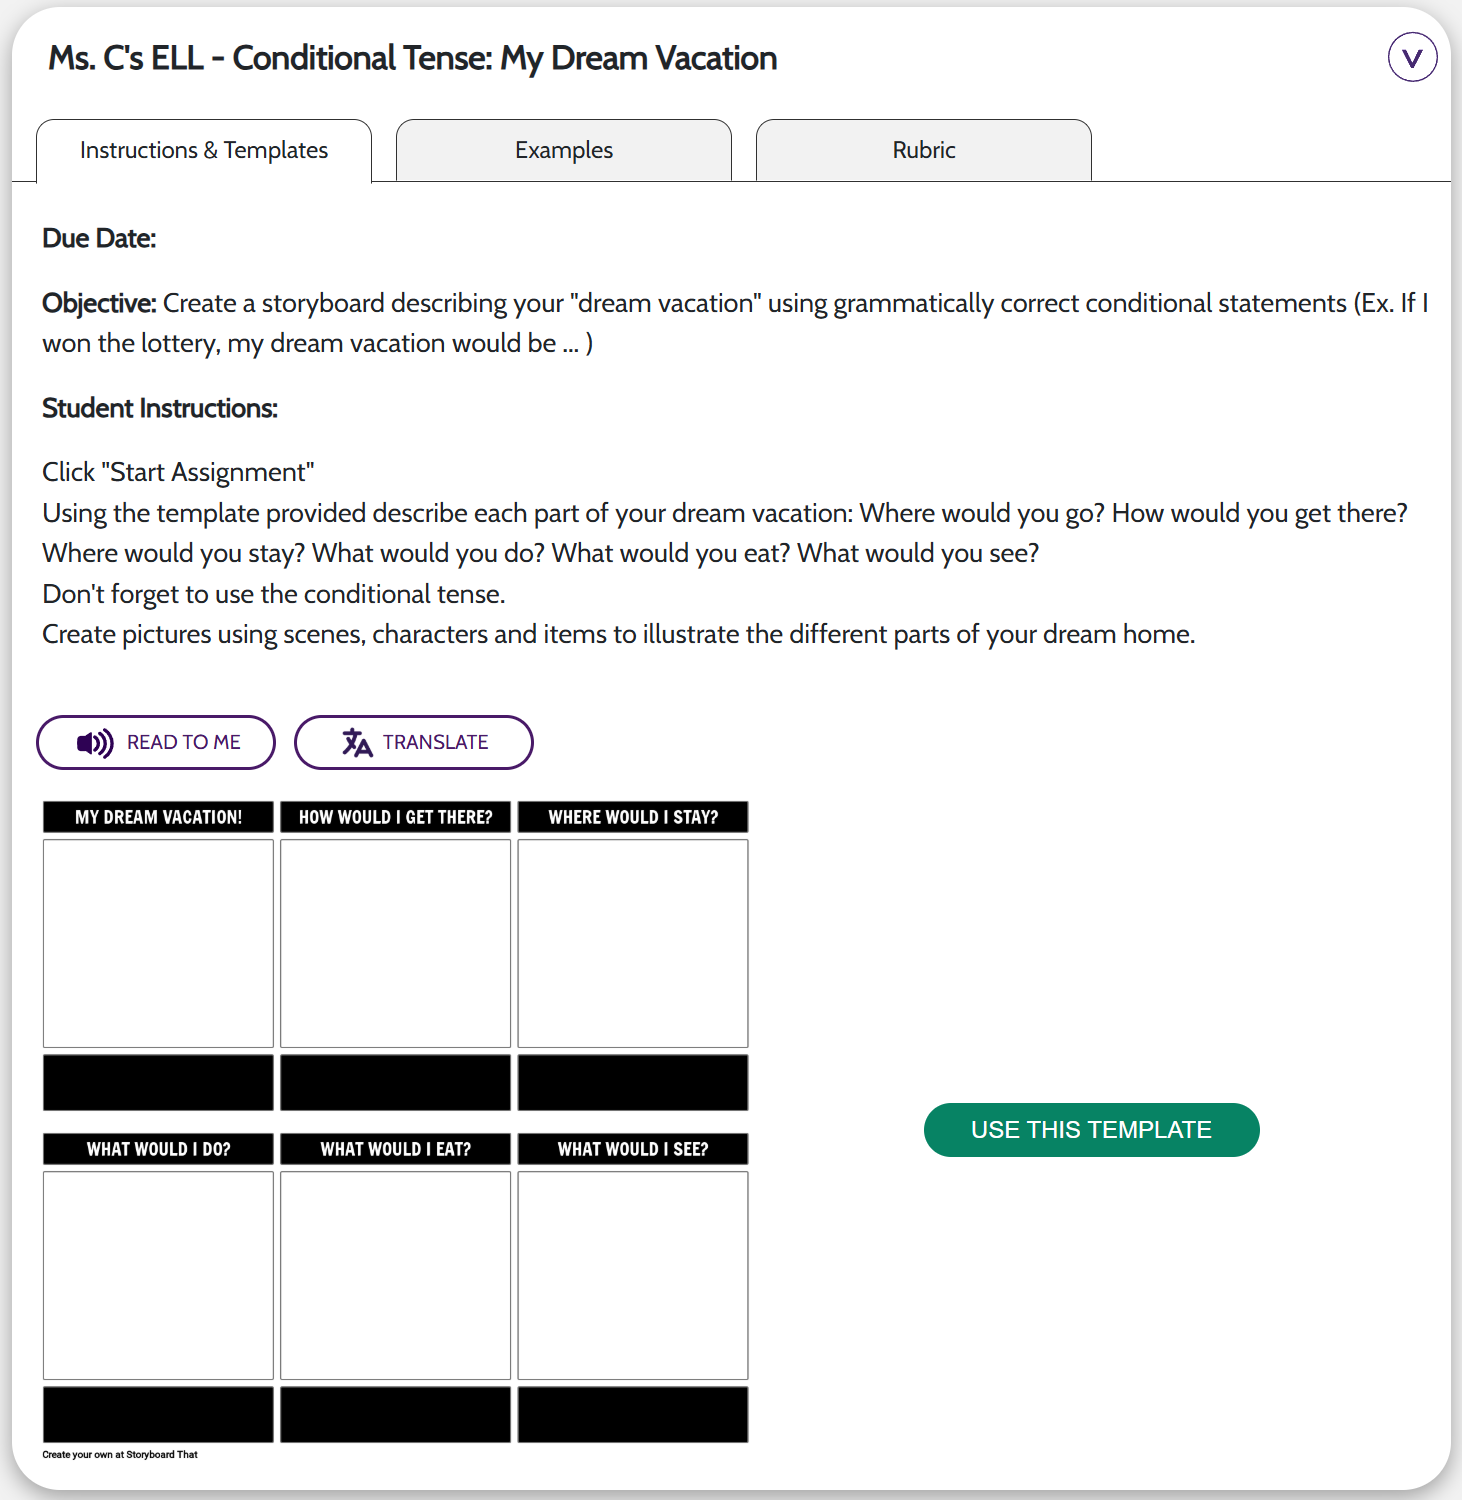Click 'Create your own at Storyboard That' text
This screenshot has height=1500, width=1462.
coord(120,1455)
